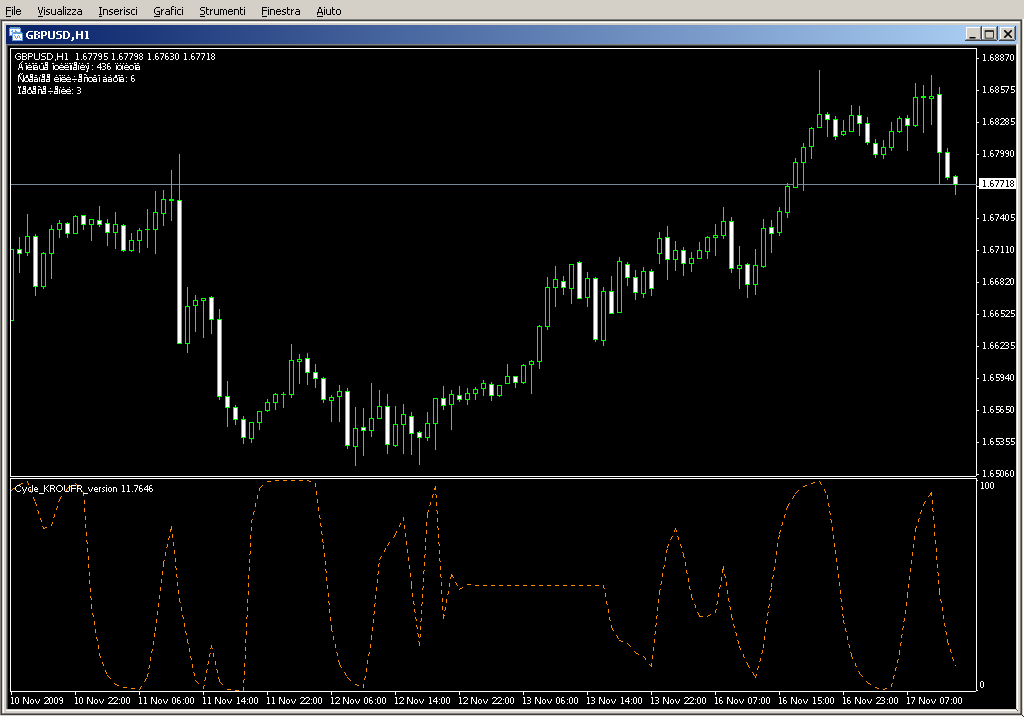Screen dimensions: 1024x717
Task: Click the 1.68285 price scale label
Action: point(999,121)
